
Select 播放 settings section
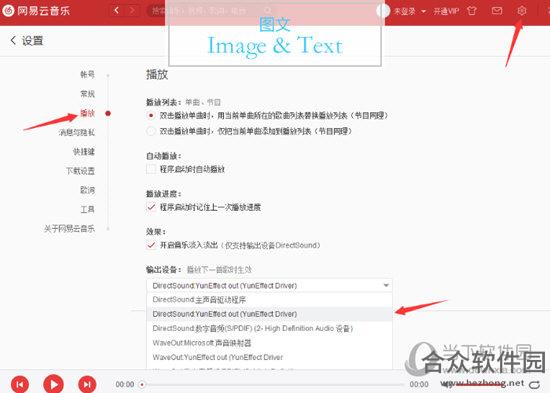(87, 113)
